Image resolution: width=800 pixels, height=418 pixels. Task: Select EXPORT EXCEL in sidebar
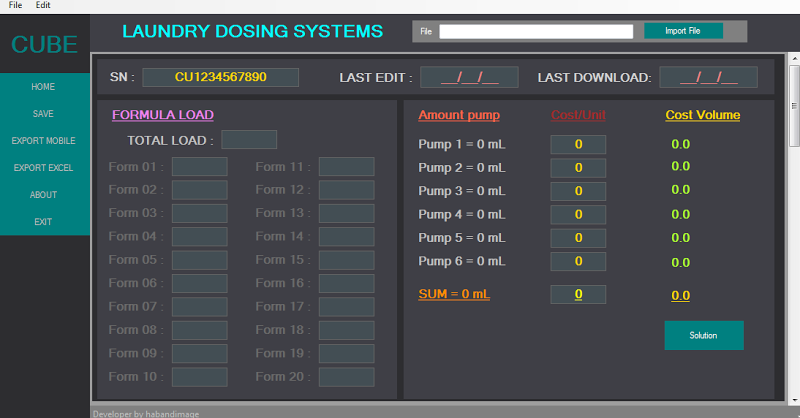[43, 168]
